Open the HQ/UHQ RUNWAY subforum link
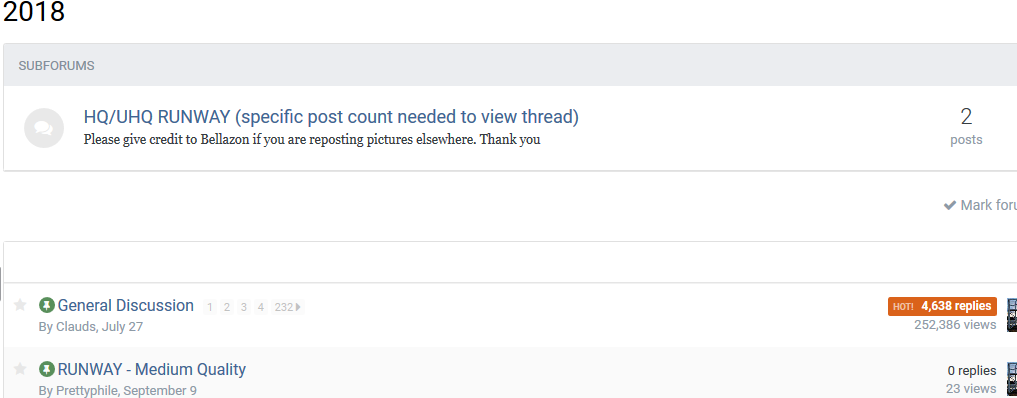1017x398 pixels. [331, 117]
